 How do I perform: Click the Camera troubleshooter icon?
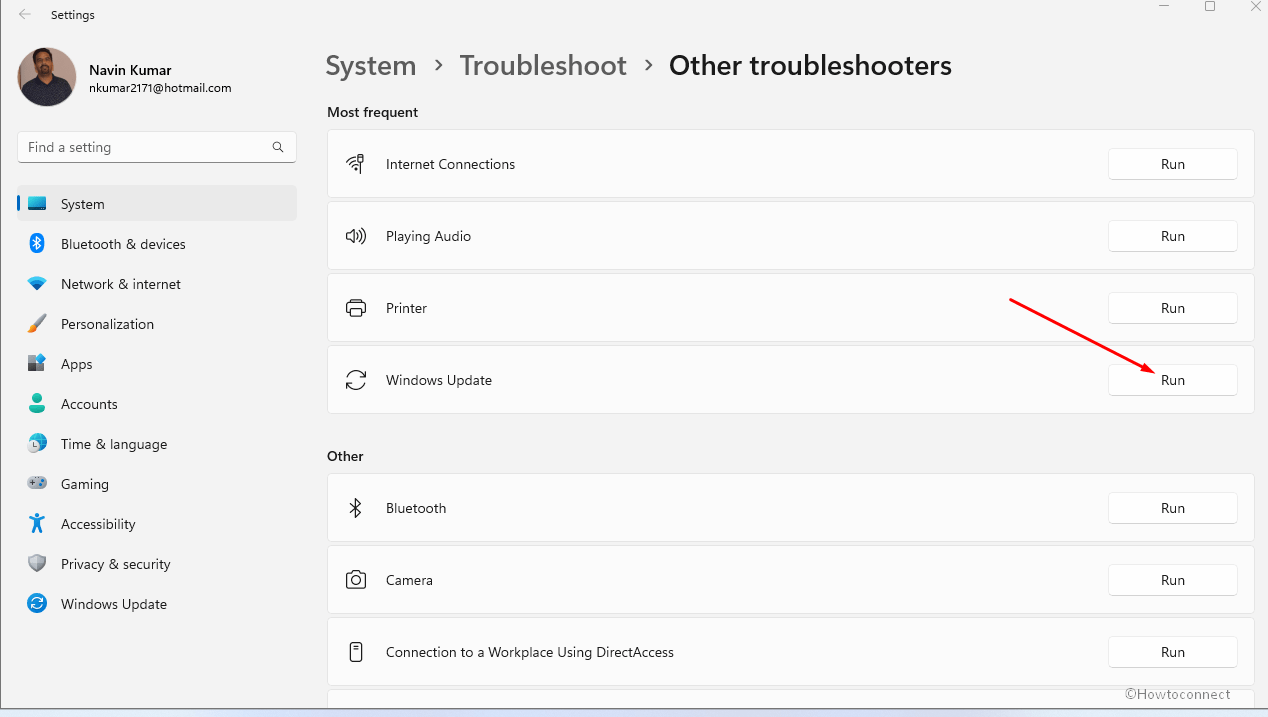tap(355, 580)
